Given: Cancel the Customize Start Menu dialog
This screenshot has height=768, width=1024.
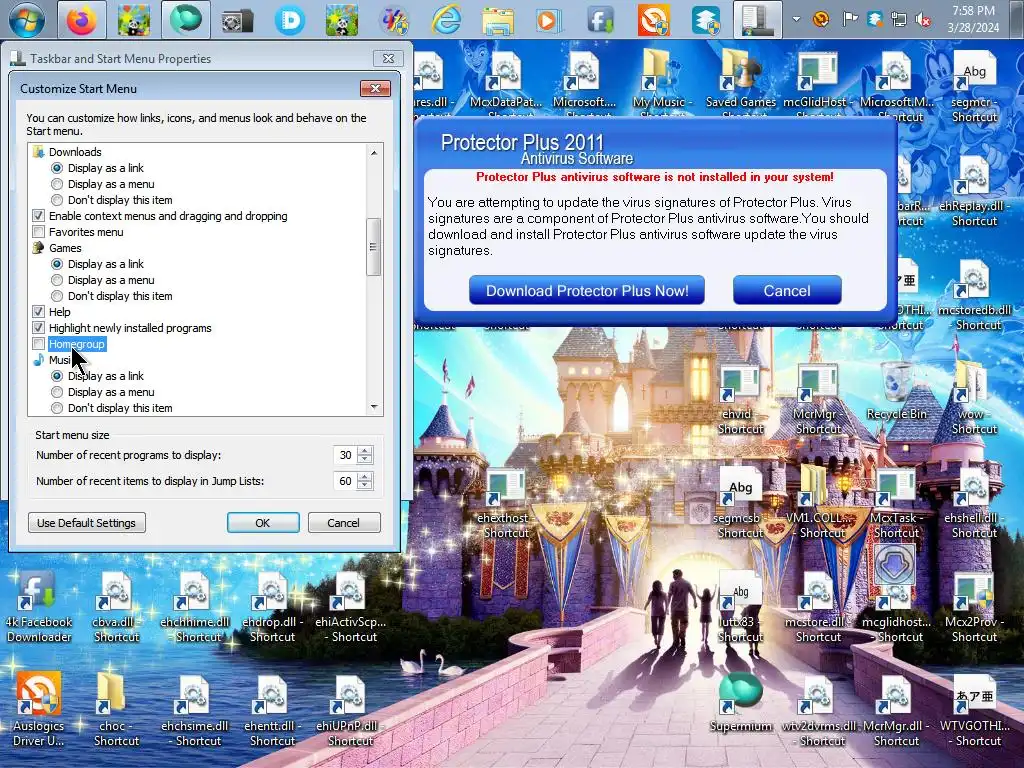Looking at the screenshot, I should click(344, 523).
